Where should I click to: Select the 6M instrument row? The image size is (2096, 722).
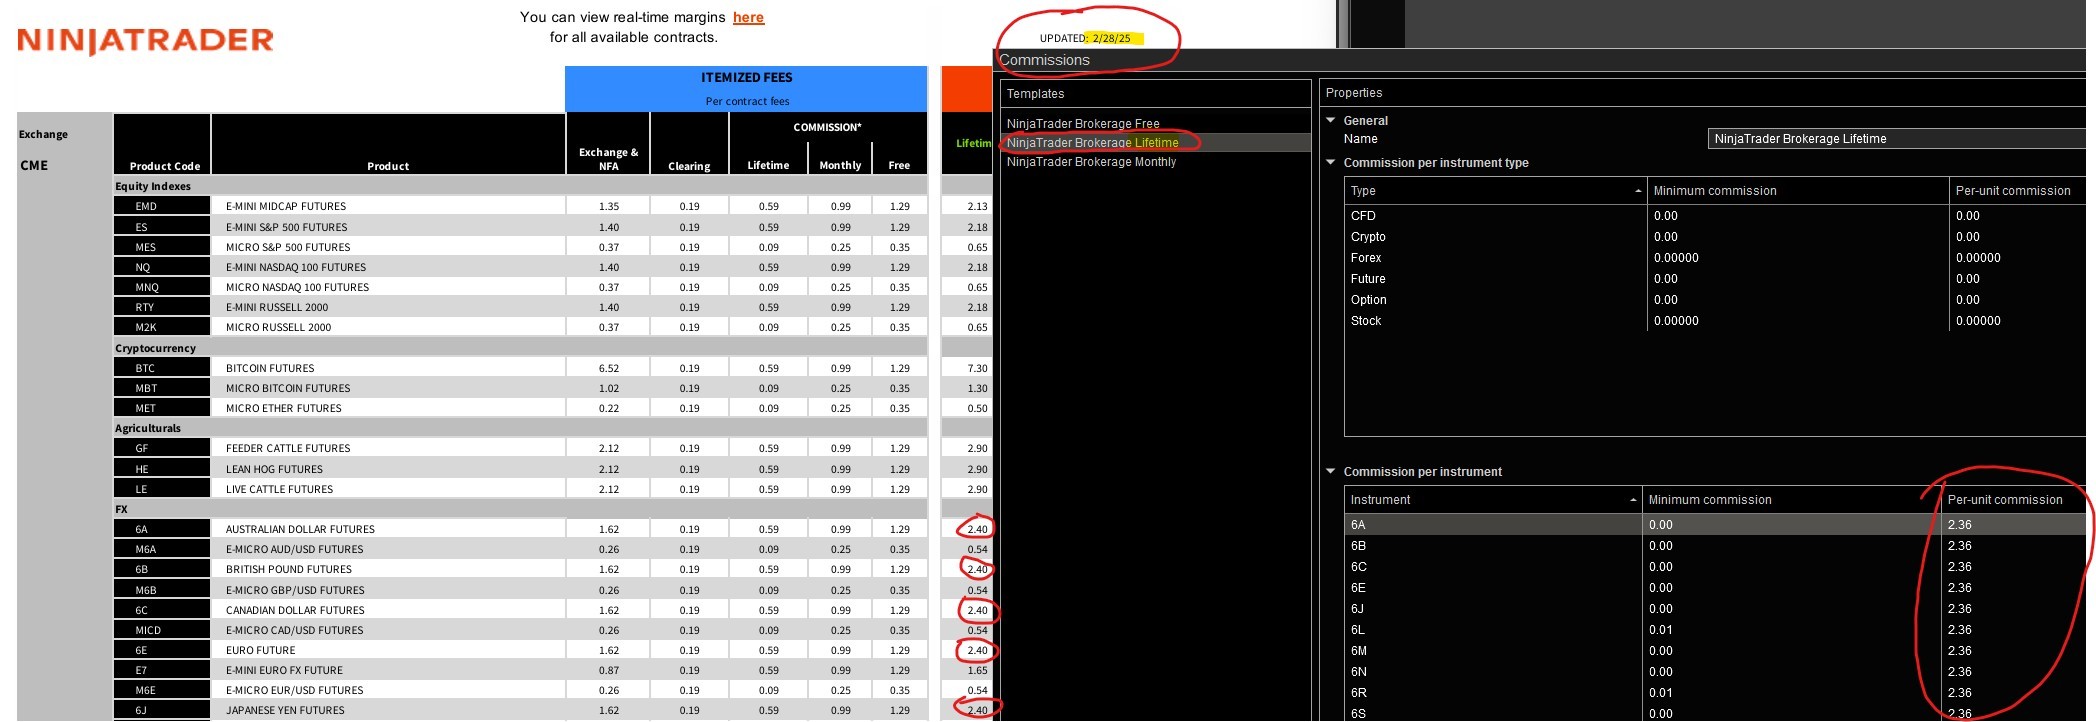pos(1715,650)
